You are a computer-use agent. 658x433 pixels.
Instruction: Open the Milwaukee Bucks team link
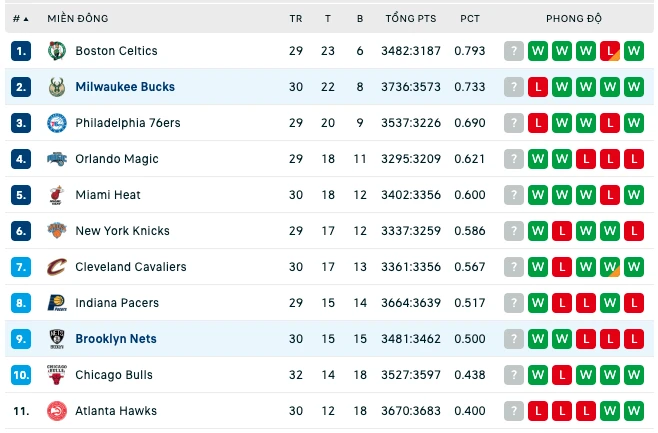point(125,87)
